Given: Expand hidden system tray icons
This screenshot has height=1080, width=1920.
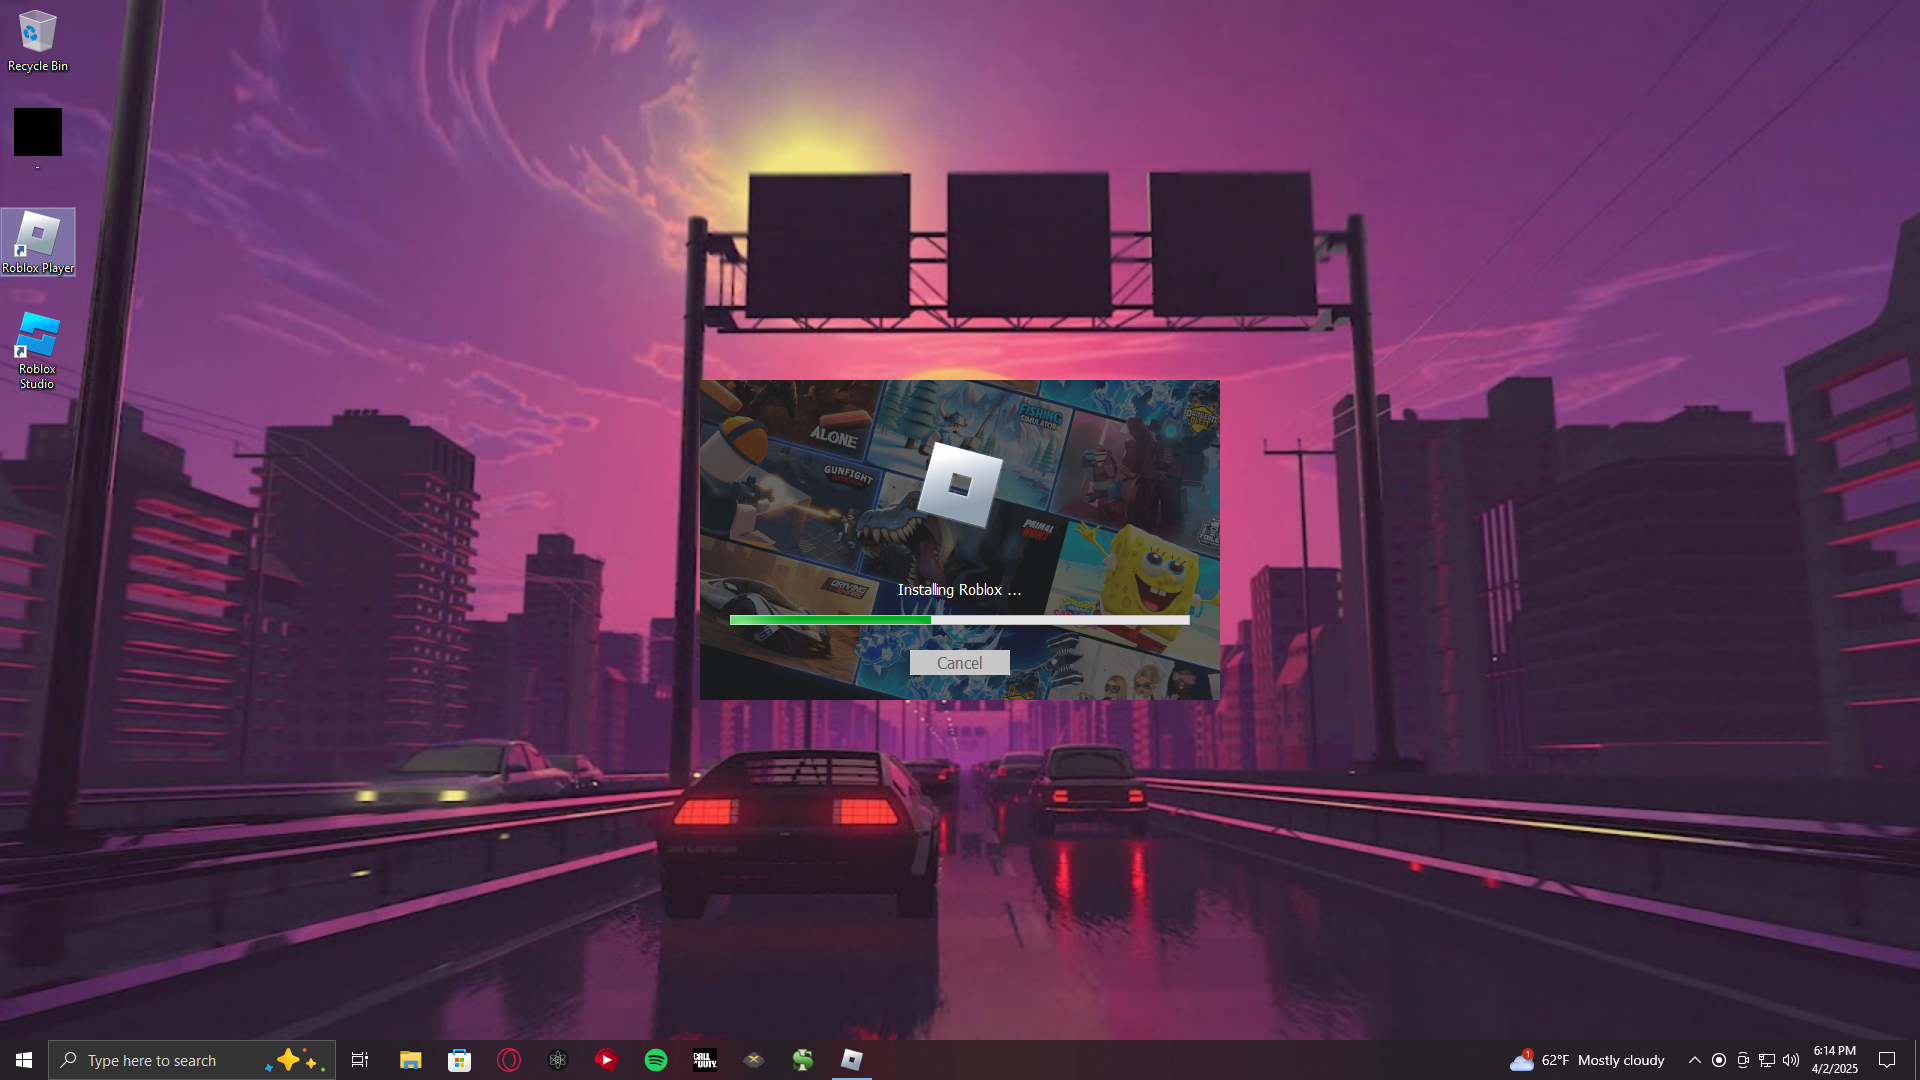Looking at the screenshot, I should point(1694,1060).
